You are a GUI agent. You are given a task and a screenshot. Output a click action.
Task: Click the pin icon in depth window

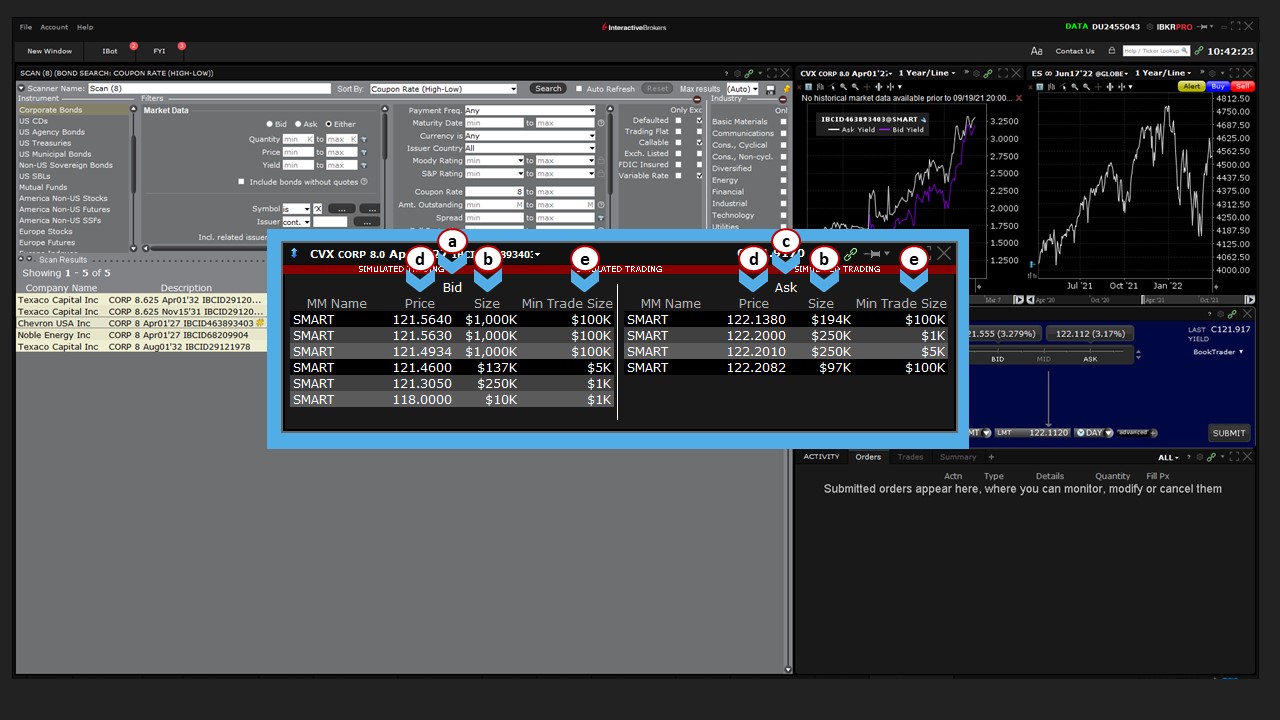(874, 255)
